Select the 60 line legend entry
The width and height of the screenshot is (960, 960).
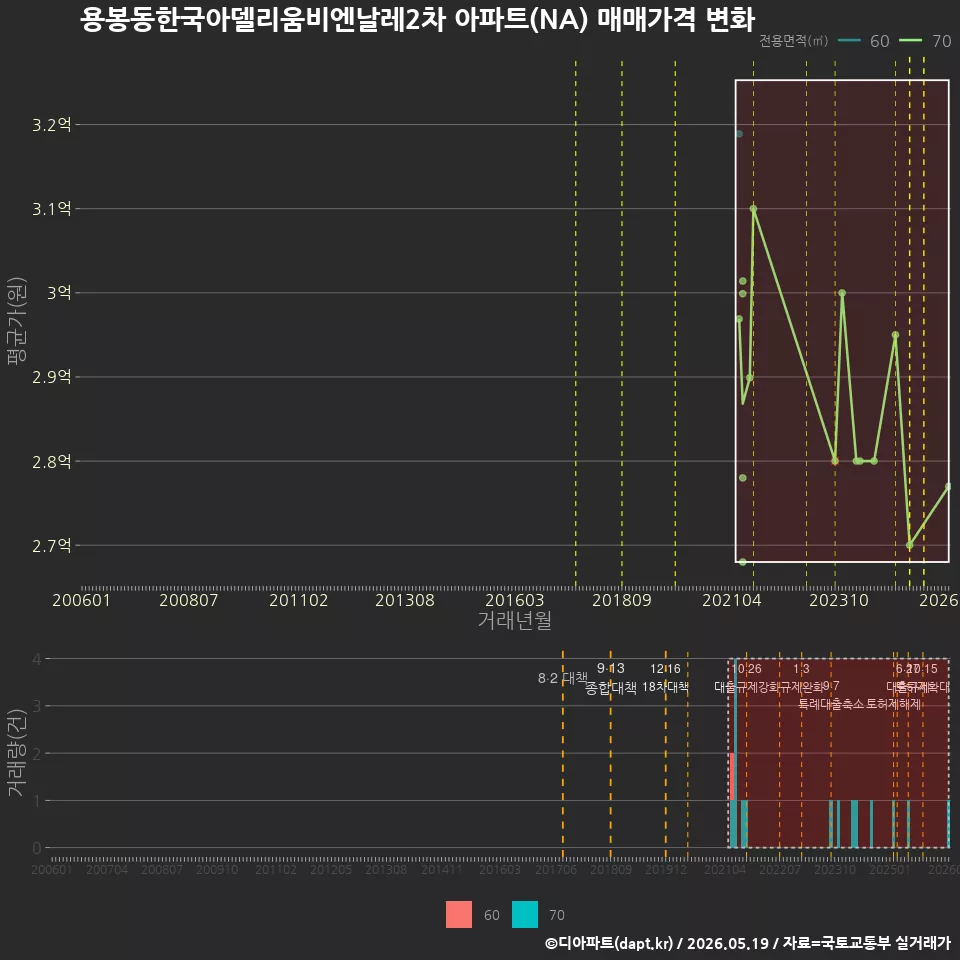(x=863, y=41)
